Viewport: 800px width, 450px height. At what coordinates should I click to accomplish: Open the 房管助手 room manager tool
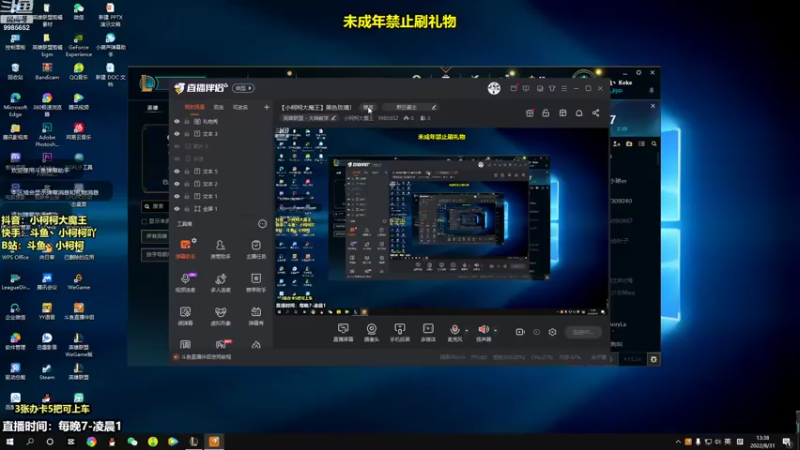tap(220, 248)
